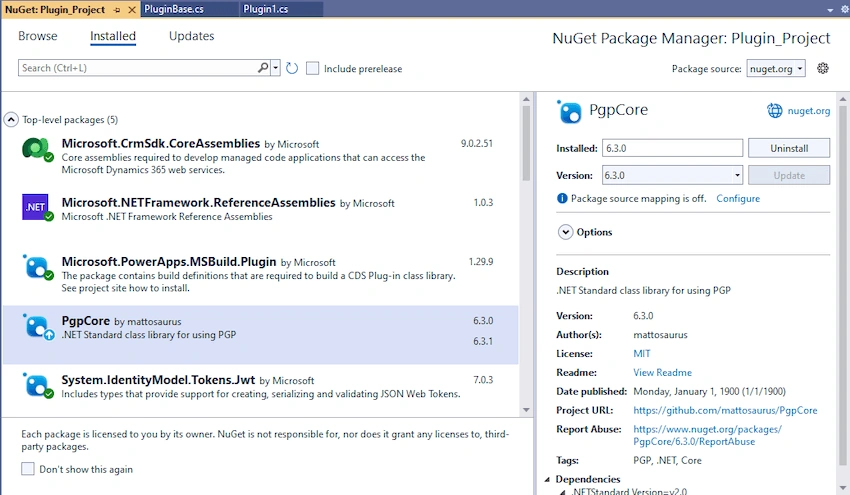
Task: Click the Installed version 6.3.0 field
Action: [x=672, y=148]
